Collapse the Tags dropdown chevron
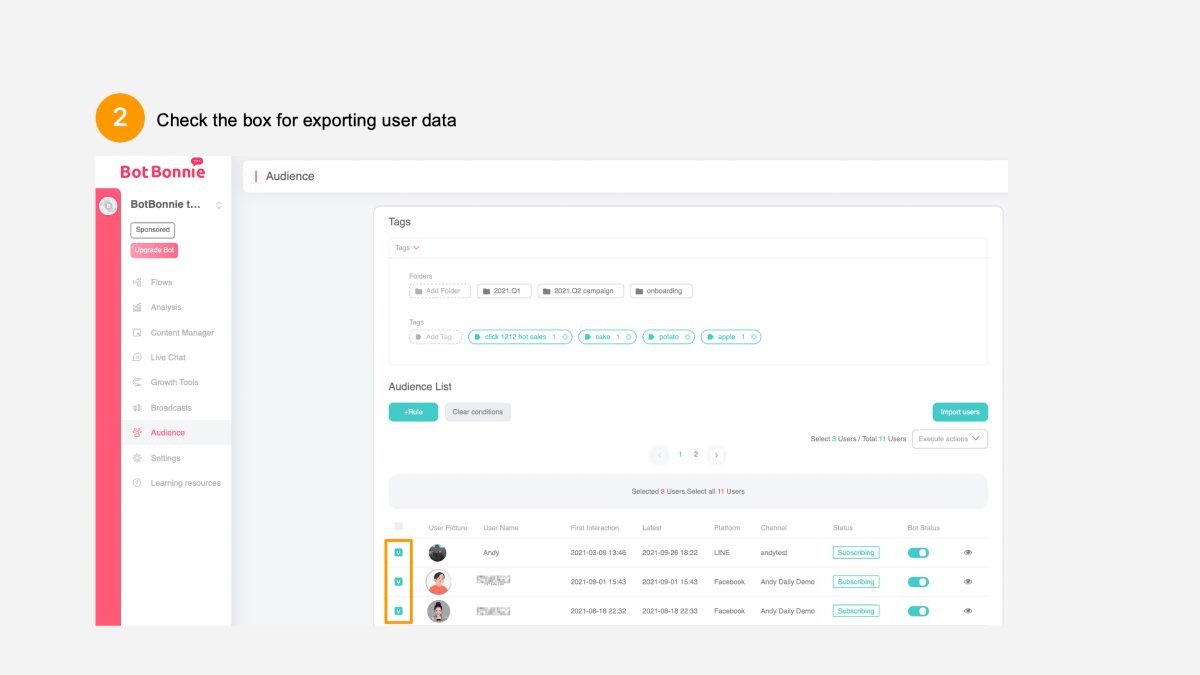1200x675 pixels. [416, 248]
